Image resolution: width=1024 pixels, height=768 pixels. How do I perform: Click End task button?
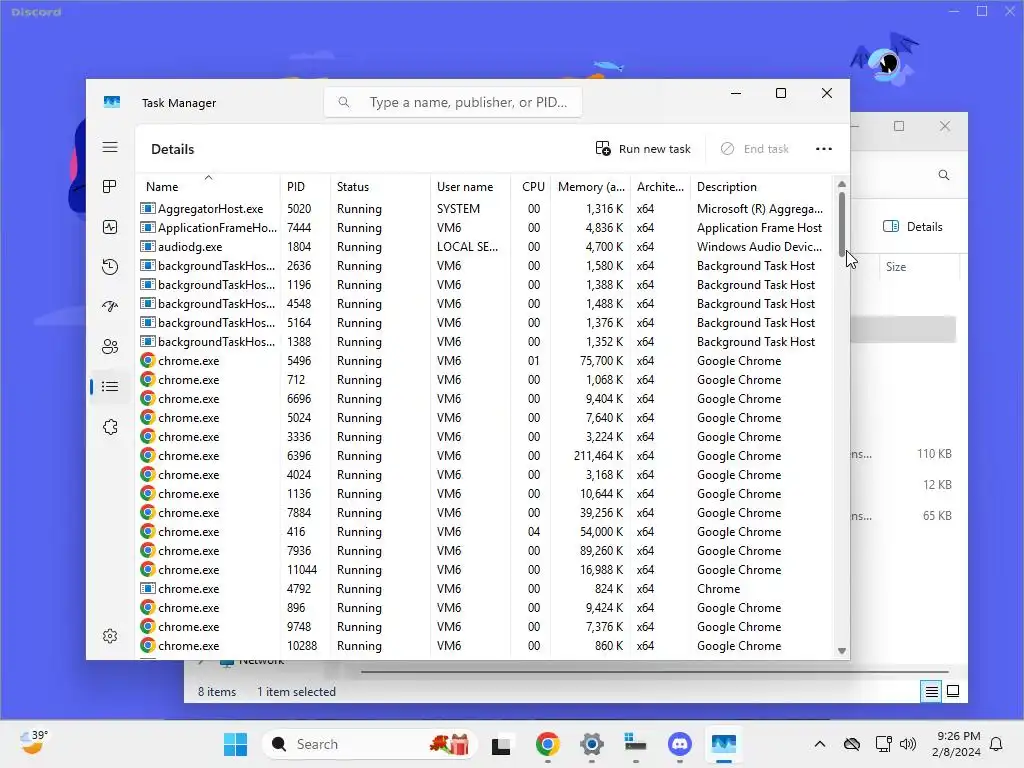[x=754, y=149]
